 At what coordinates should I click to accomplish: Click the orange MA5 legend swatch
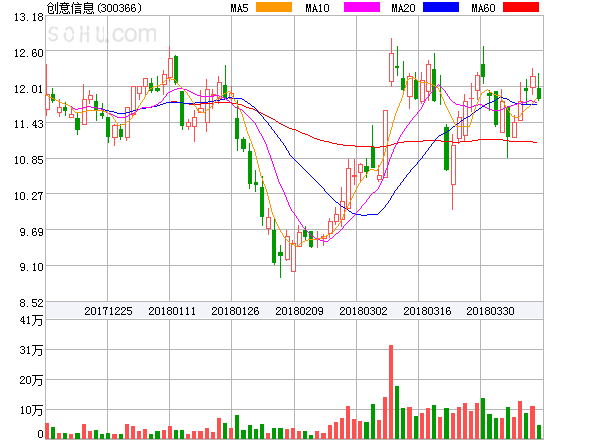point(274,7)
